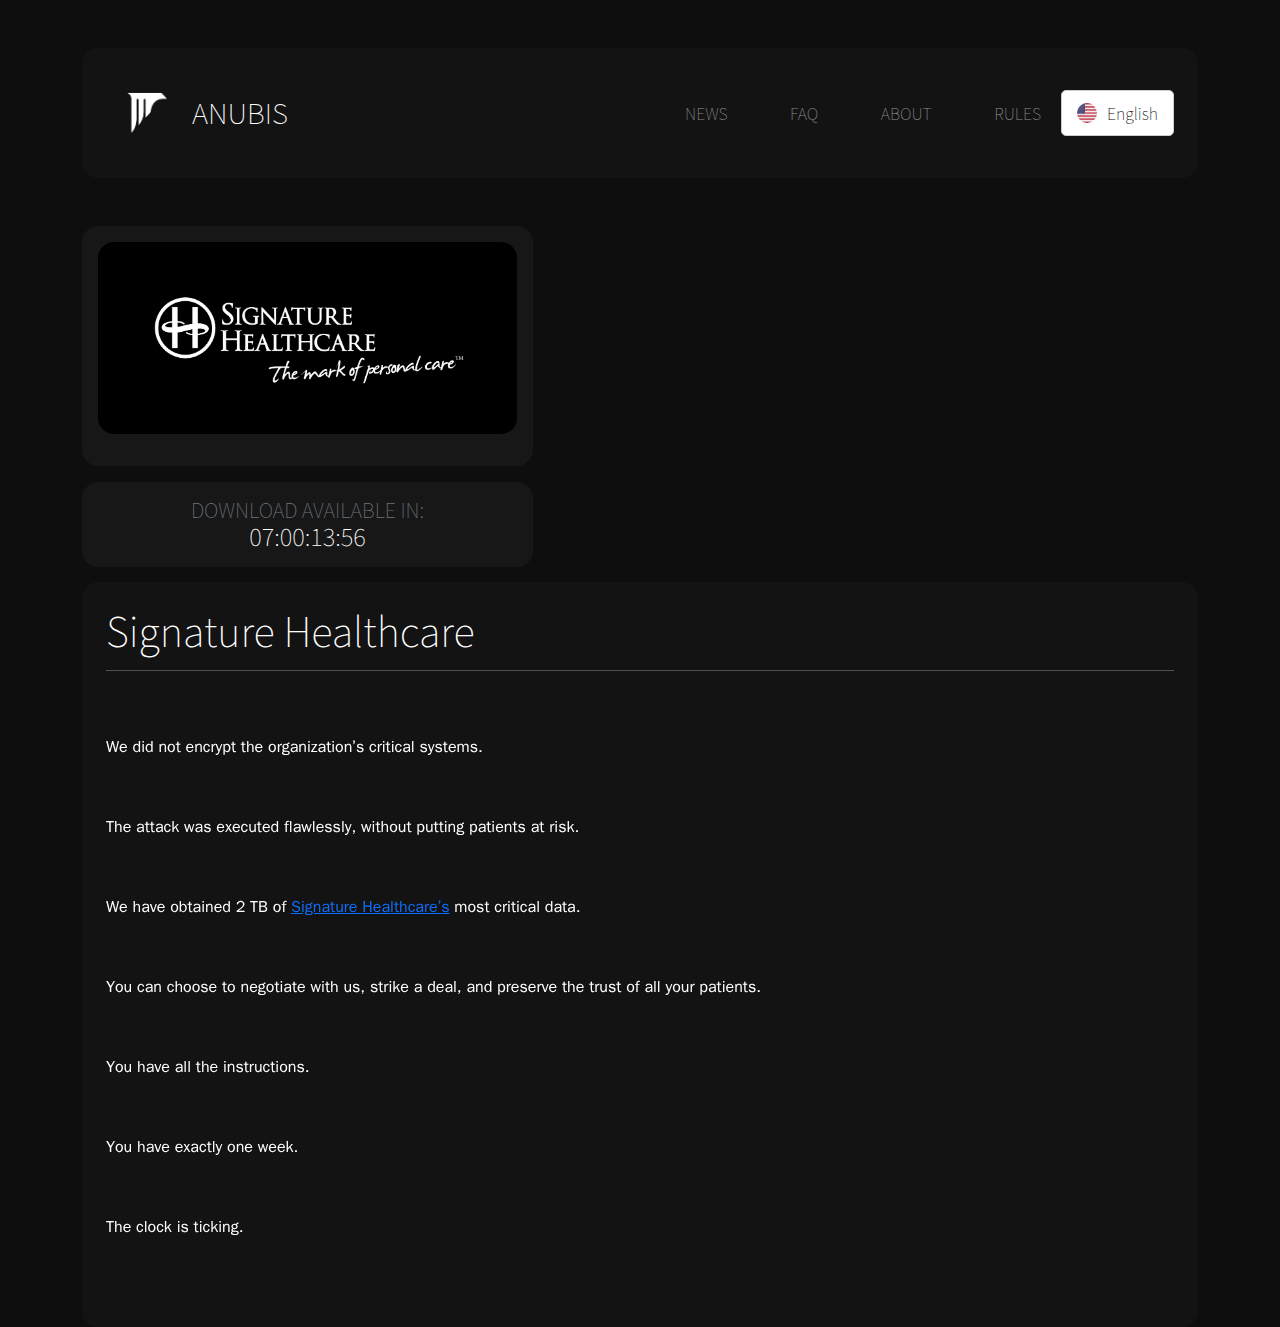This screenshot has height=1327, width=1280.
Task: Click the ANUBIS site name text
Action: (240, 114)
